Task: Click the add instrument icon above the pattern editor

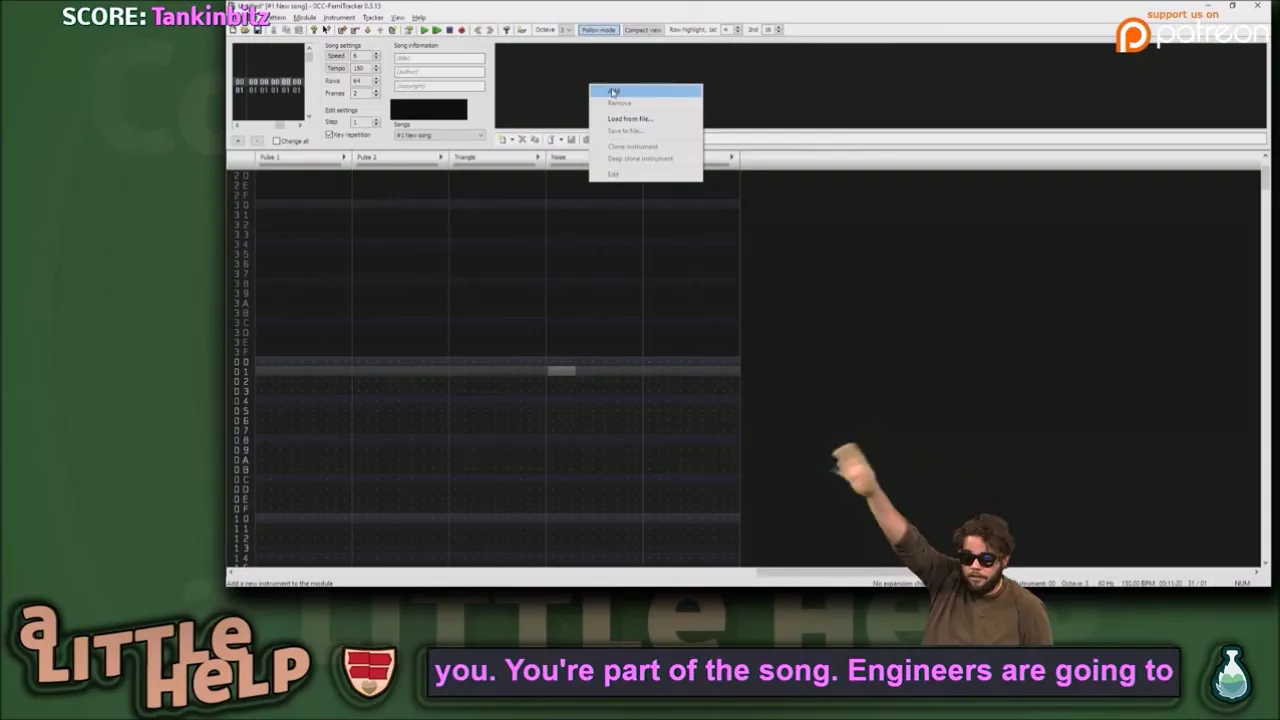Action: [503, 140]
